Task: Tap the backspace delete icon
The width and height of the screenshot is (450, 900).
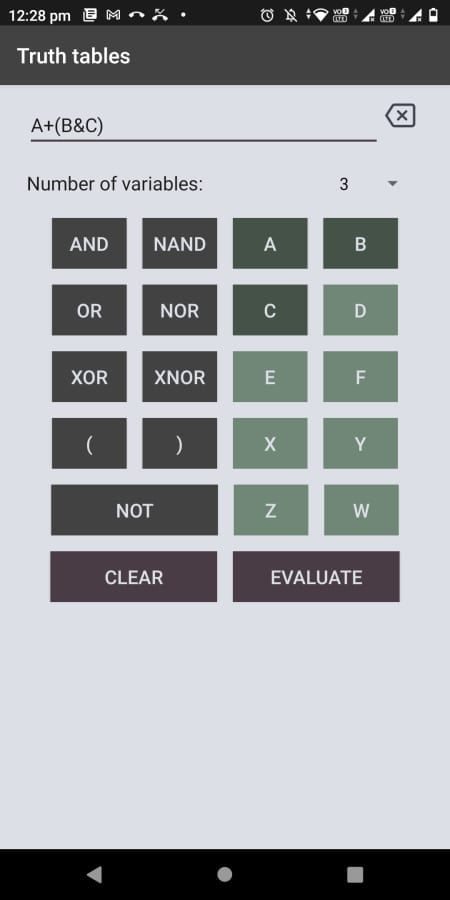Action: (401, 116)
